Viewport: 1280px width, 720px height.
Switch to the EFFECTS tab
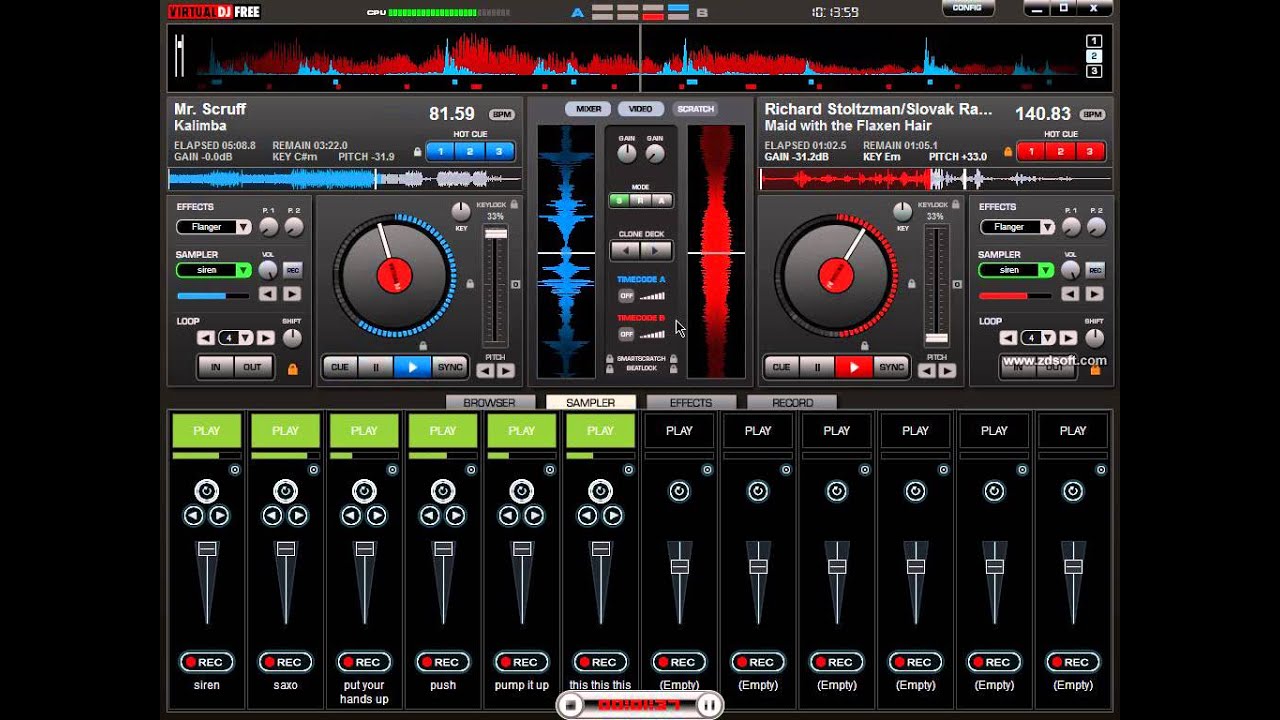pyautogui.click(x=691, y=402)
